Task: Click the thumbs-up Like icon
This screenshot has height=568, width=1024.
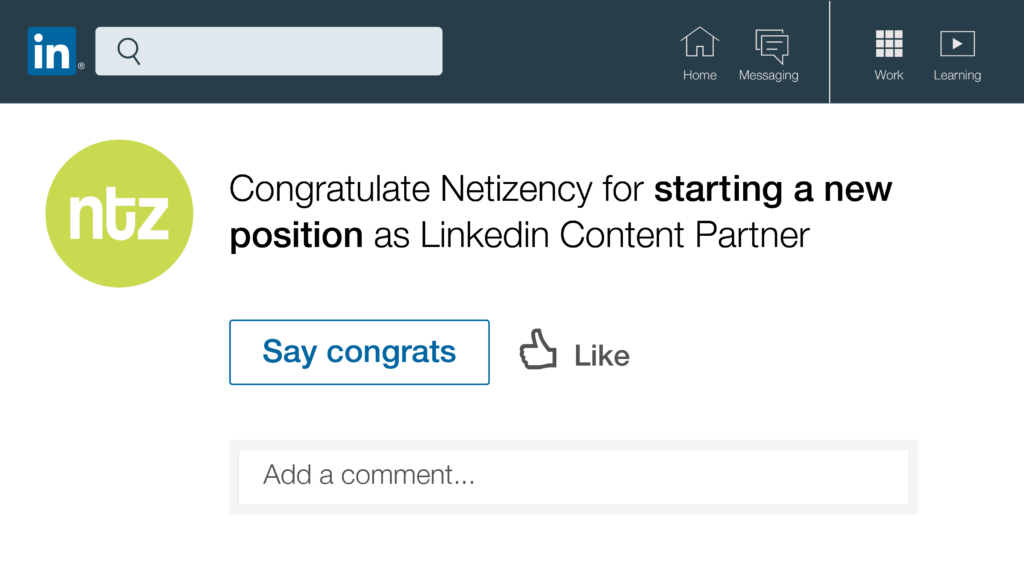Action: [538, 351]
